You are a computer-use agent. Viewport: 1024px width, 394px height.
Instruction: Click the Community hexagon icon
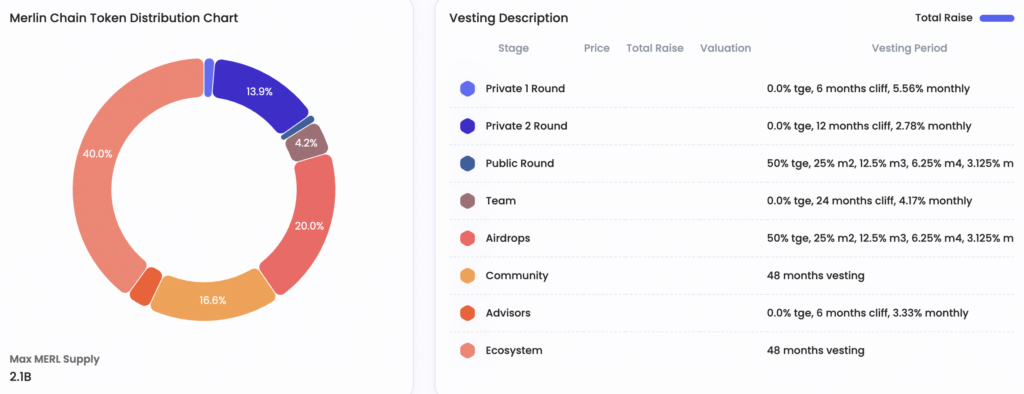tap(467, 276)
